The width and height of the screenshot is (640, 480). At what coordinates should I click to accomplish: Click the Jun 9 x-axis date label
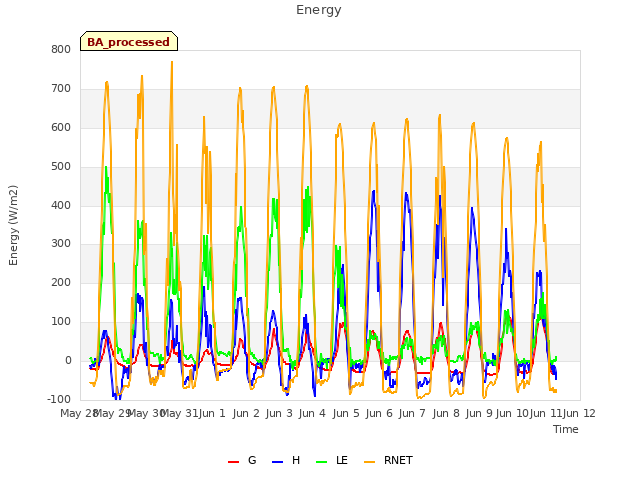pos(479,413)
